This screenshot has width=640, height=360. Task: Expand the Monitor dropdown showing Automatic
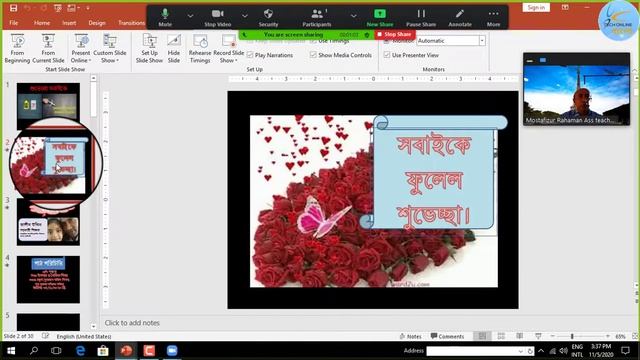(482, 41)
